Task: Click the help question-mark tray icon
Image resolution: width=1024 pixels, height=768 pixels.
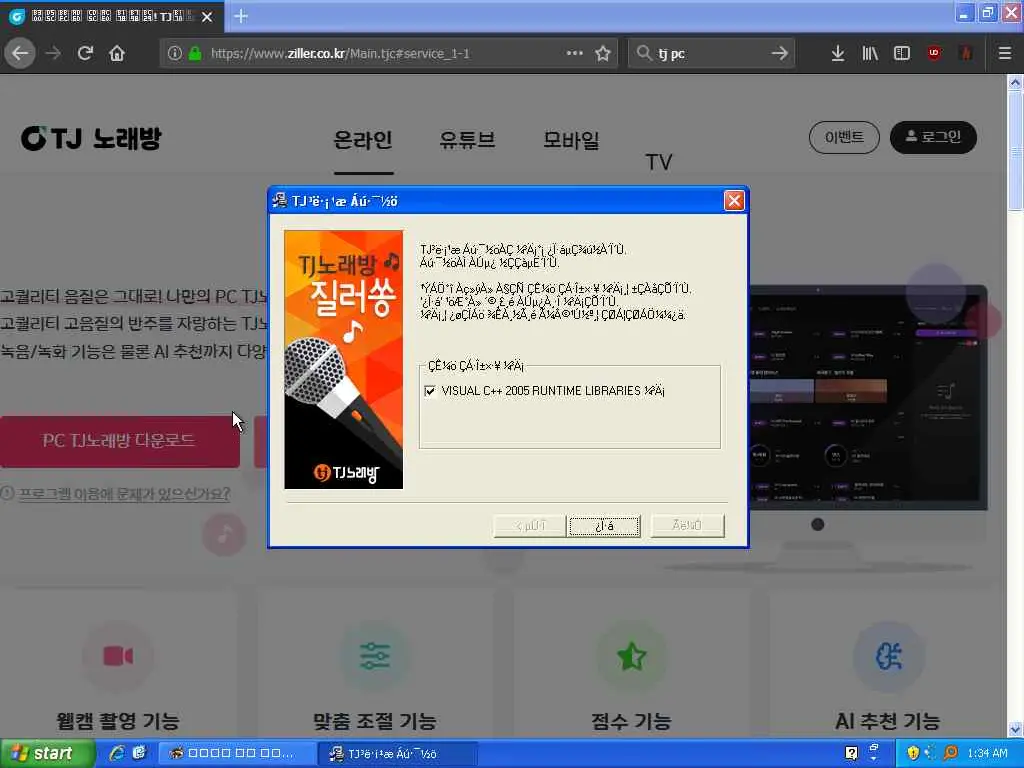Action: click(851, 753)
